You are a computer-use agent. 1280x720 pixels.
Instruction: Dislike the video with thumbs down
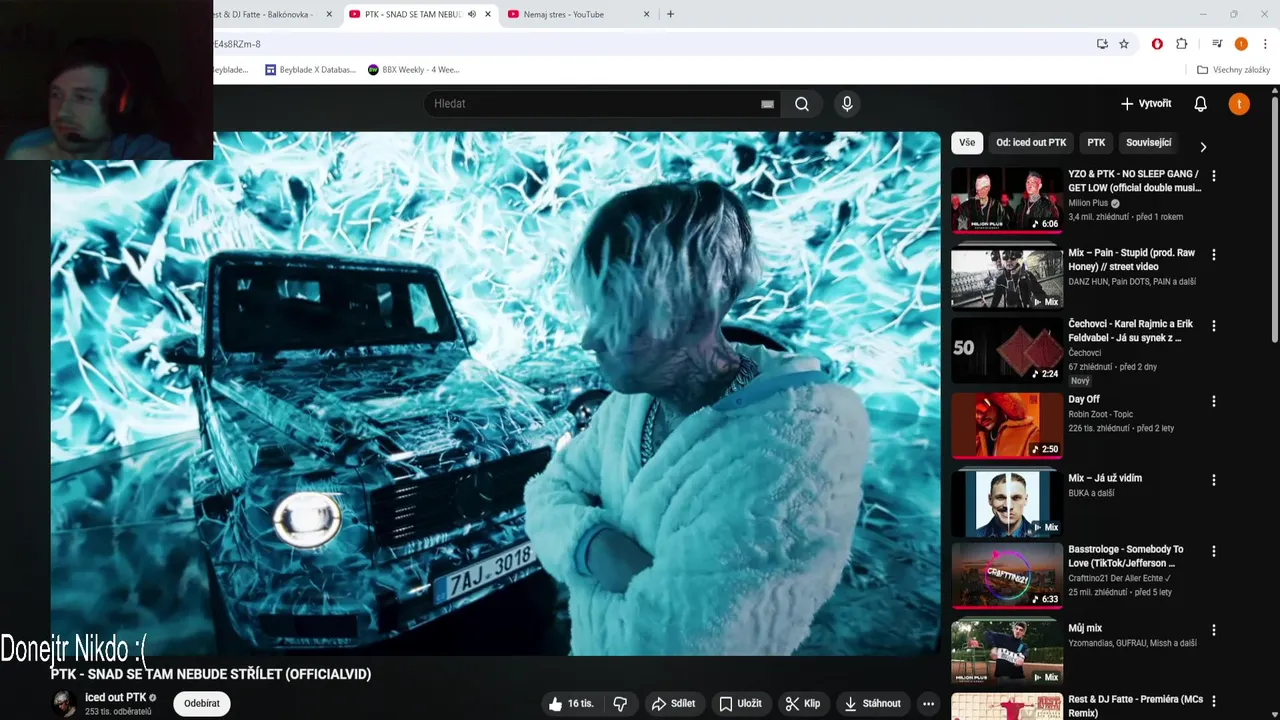(620, 704)
